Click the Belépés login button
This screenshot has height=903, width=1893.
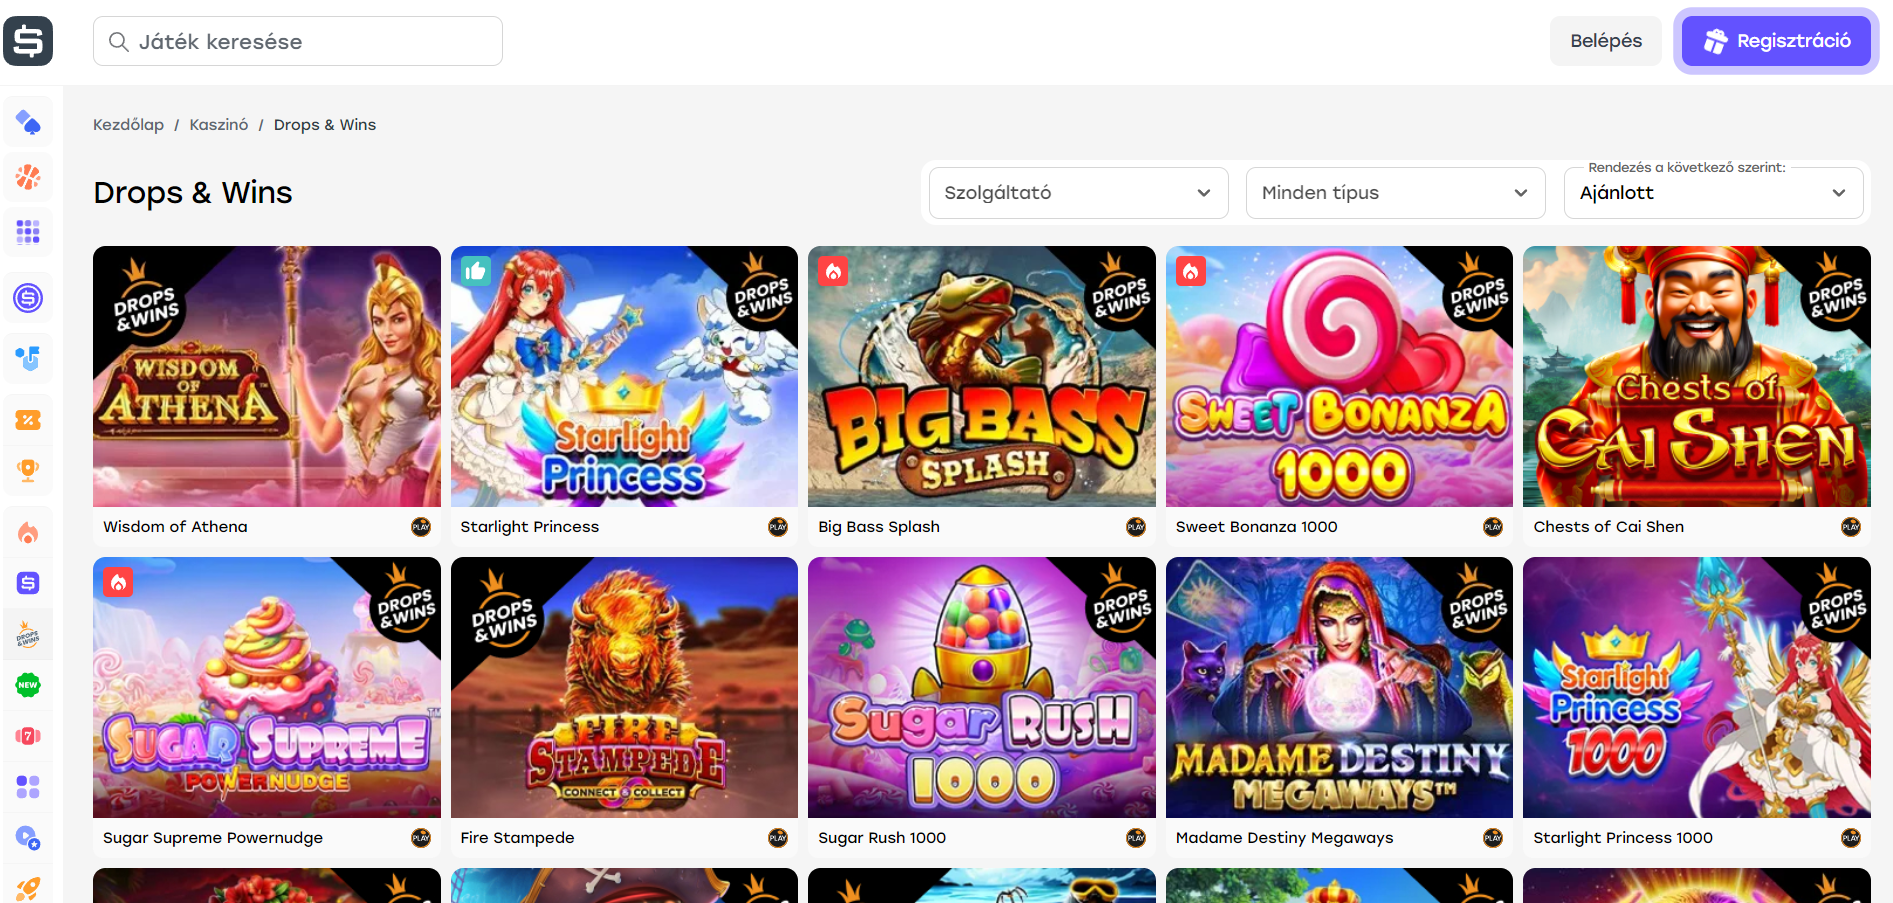click(x=1606, y=41)
